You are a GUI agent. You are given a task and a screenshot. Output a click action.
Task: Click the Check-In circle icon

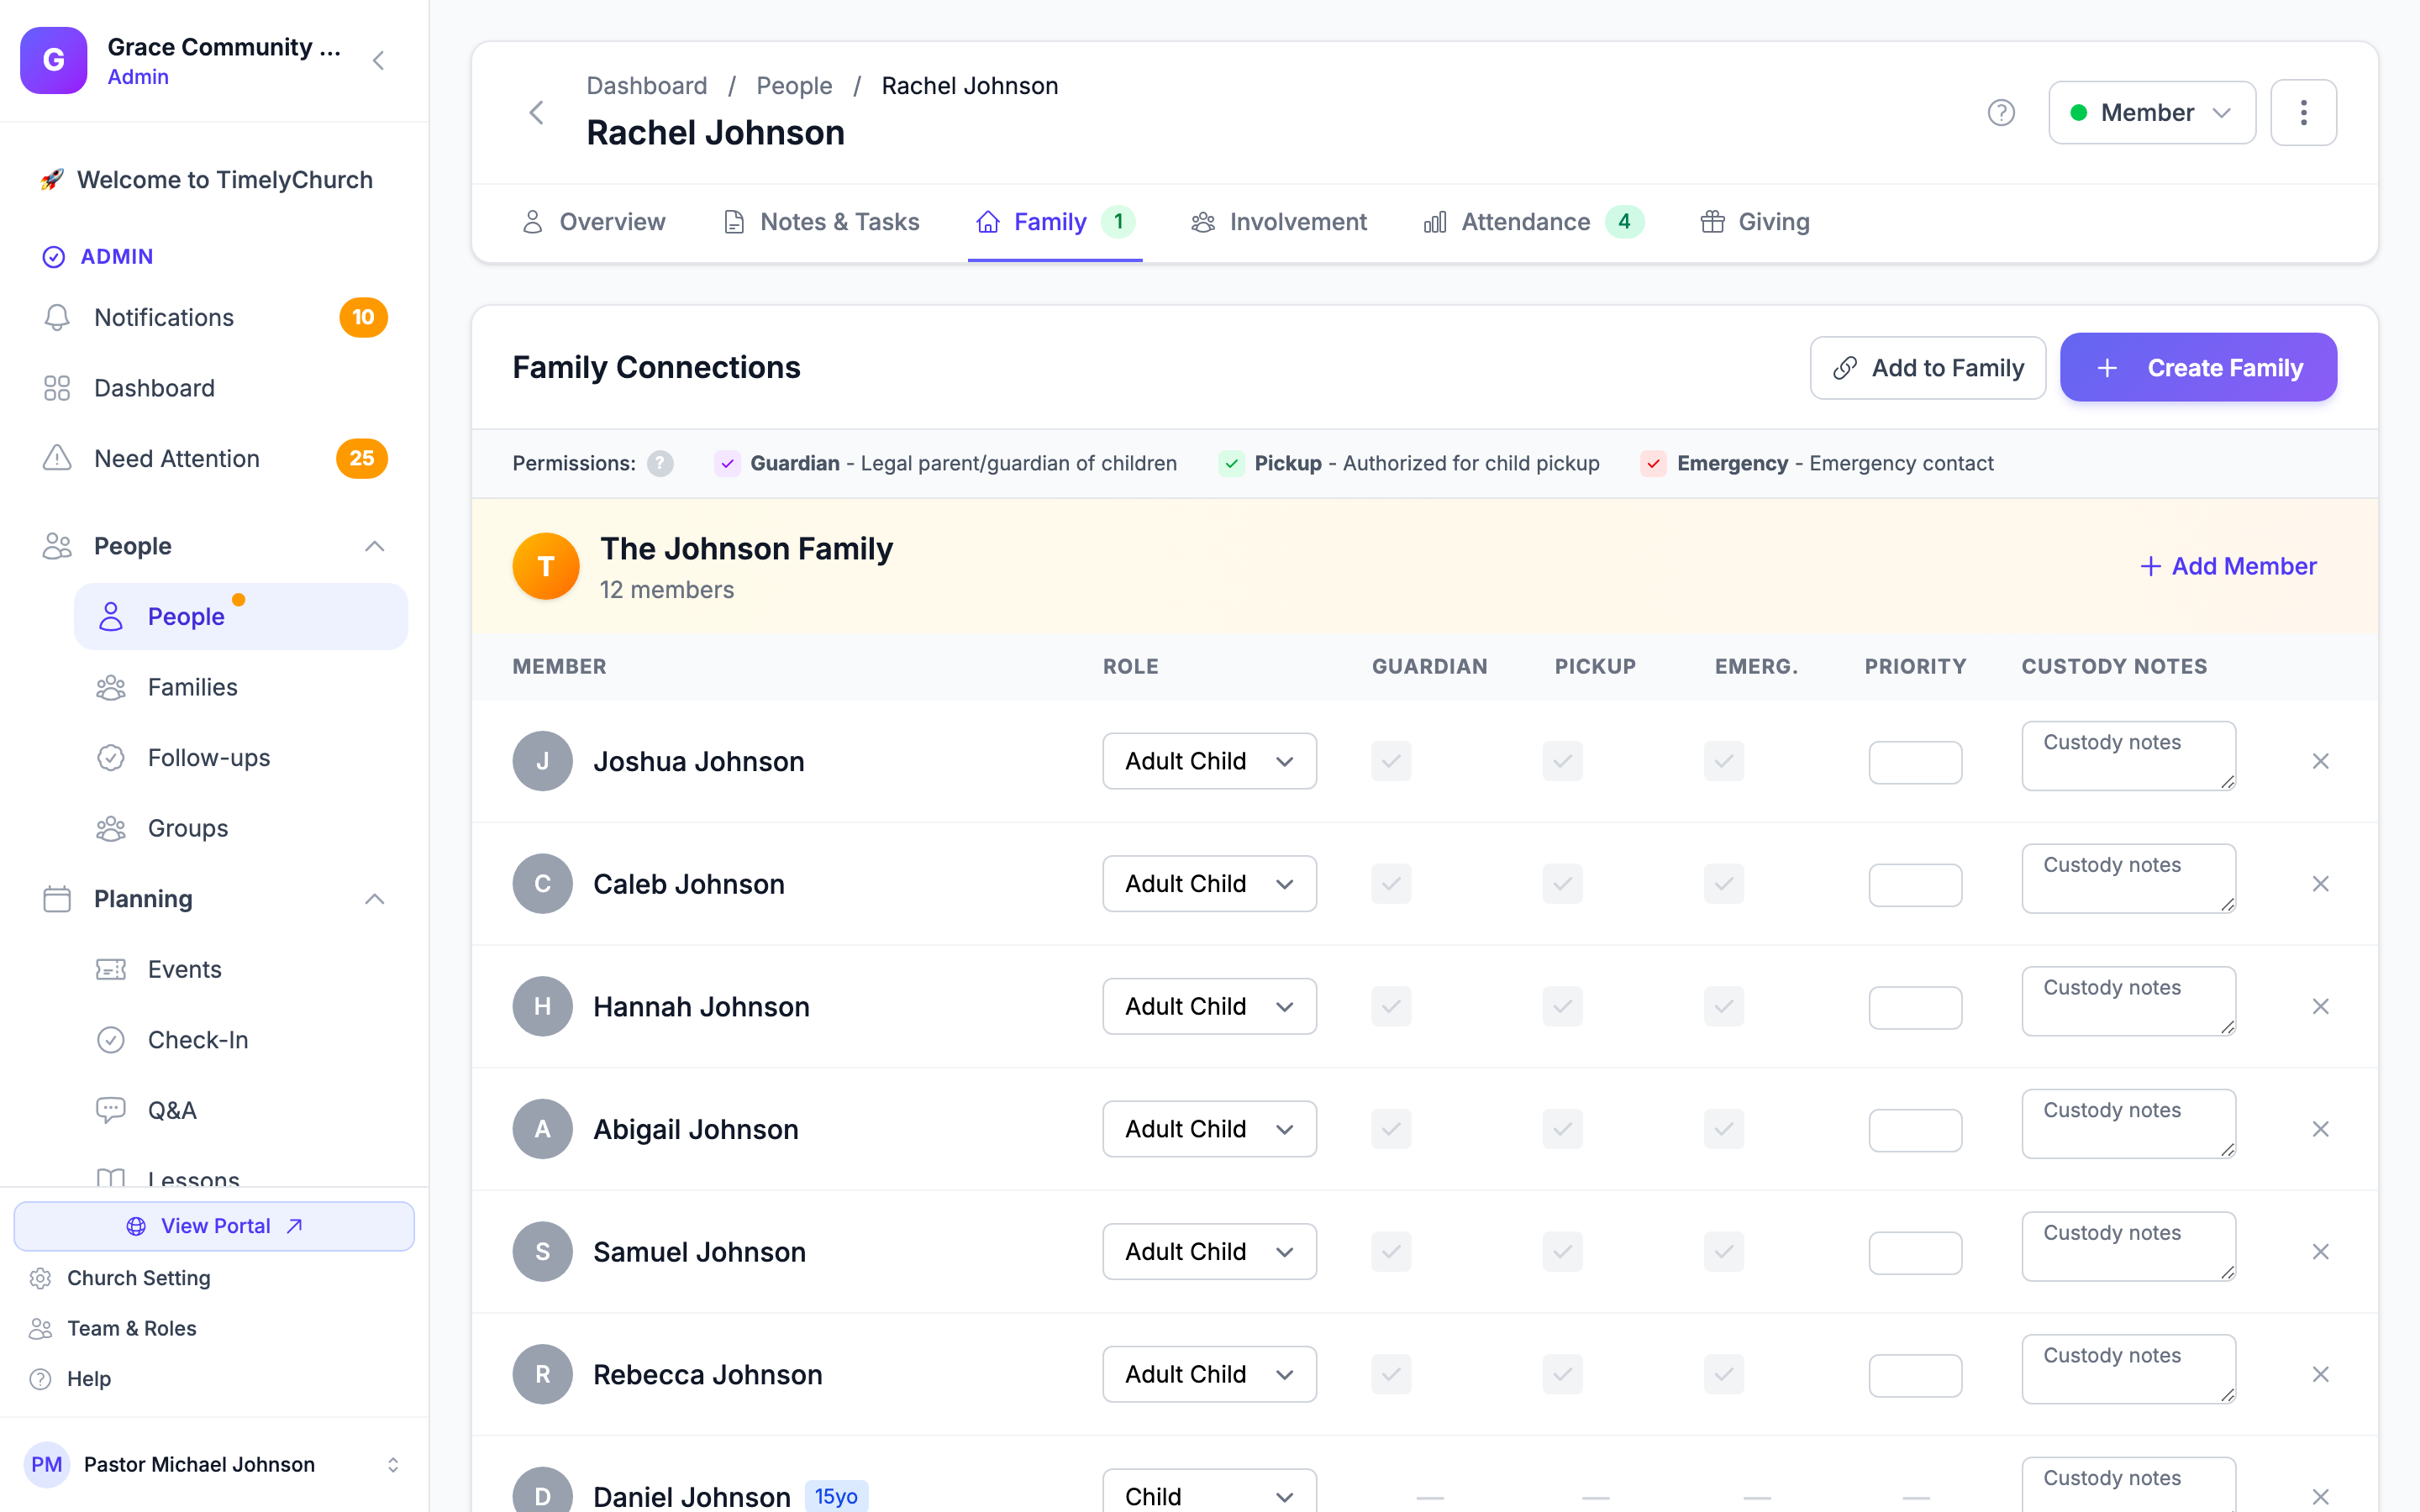(111, 1040)
